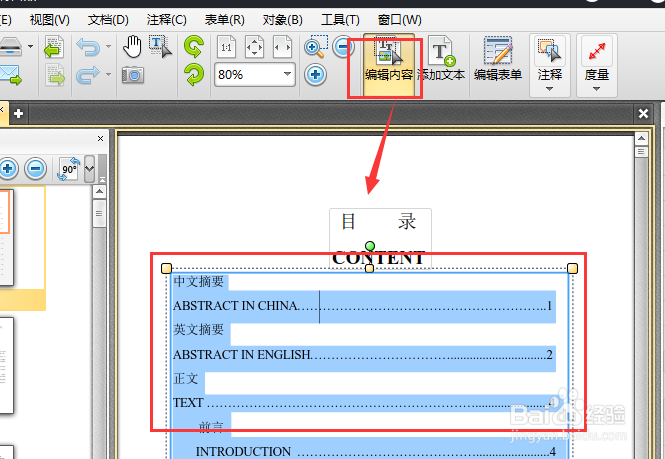Click the Fit Page view icon
Image resolution: width=665 pixels, height=459 pixels.
[x=254, y=47]
